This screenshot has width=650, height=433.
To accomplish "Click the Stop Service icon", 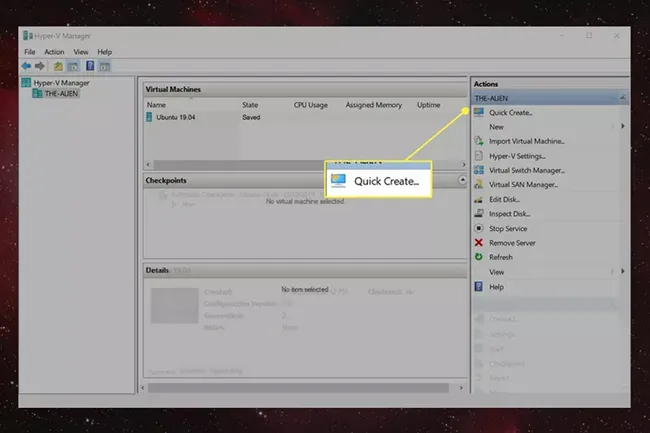I will tap(480, 228).
